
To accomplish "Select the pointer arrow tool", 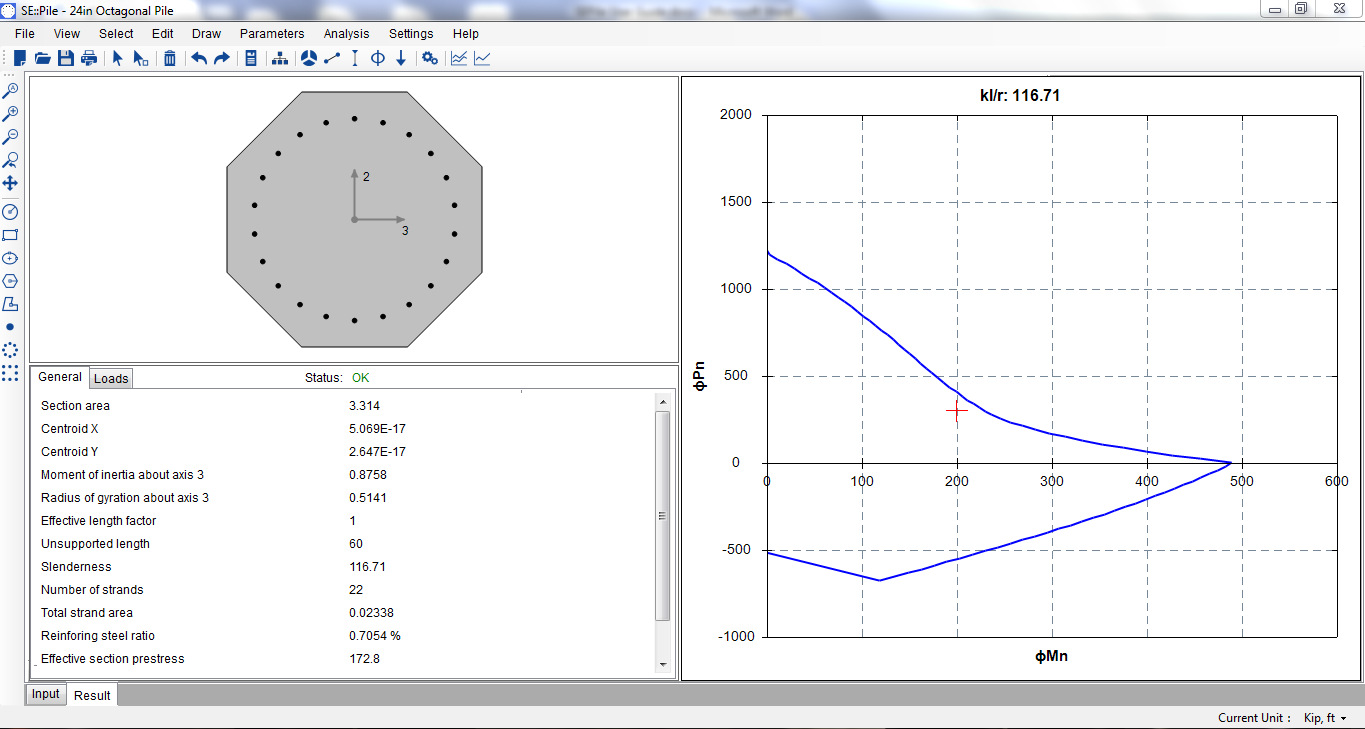I will (x=117, y=58).
